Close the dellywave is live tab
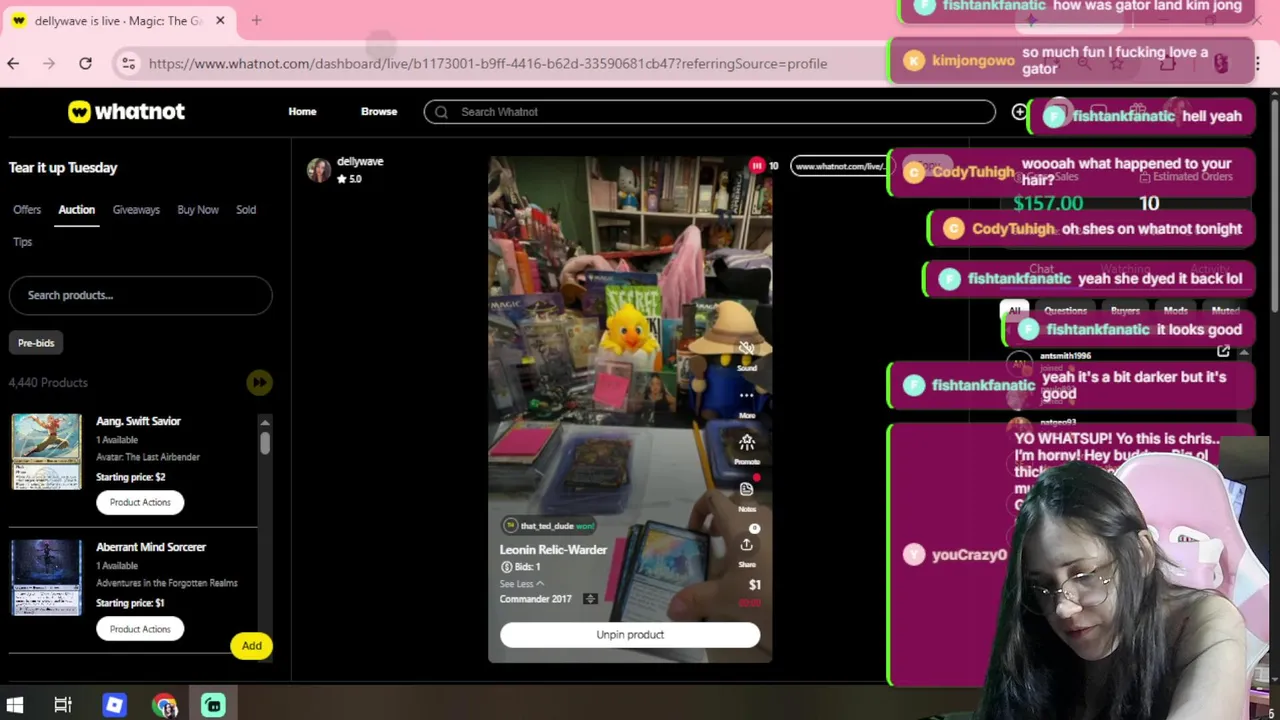This screenshot has height=720, width=1280. click(x=220, y=20)
